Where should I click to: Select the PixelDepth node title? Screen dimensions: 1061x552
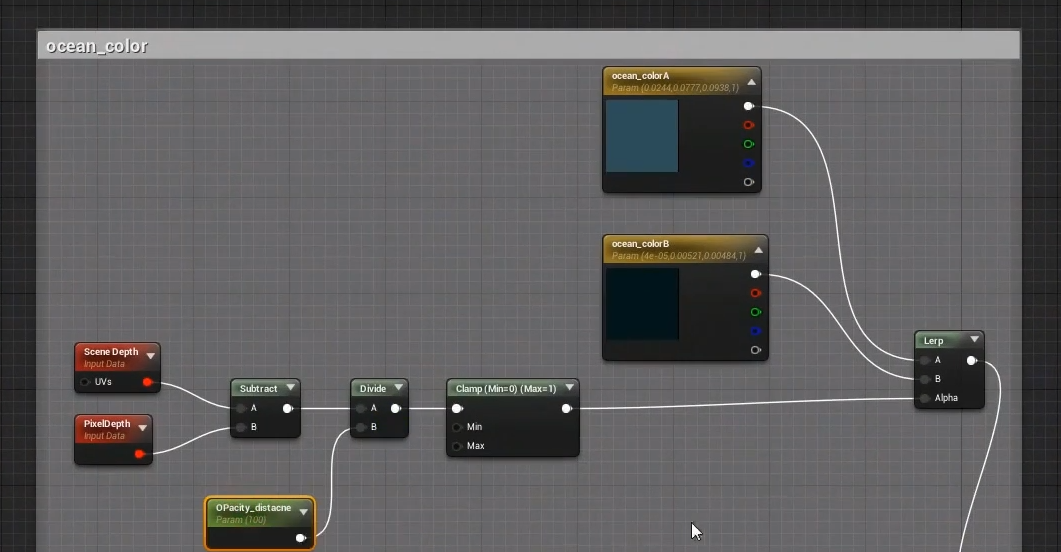(107, 423)
